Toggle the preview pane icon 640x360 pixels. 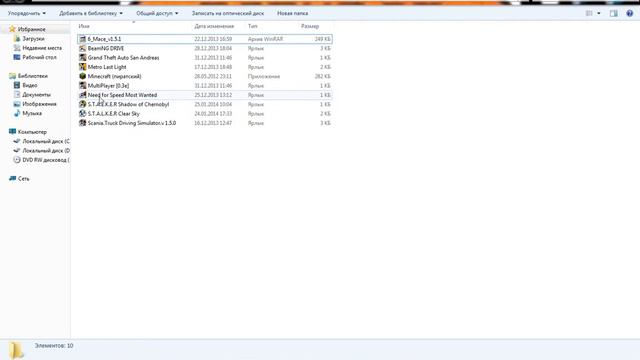click(613, 13)
